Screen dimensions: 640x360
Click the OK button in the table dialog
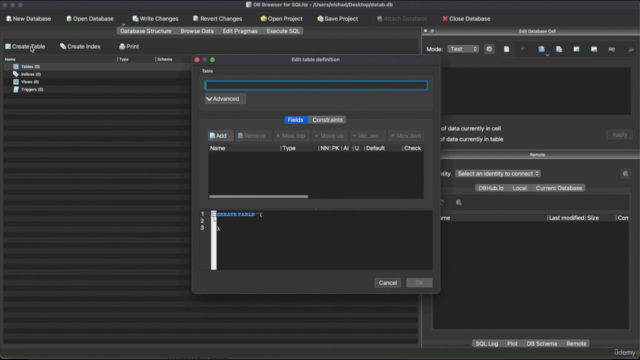pyautogui.click(x=419, y=283)
